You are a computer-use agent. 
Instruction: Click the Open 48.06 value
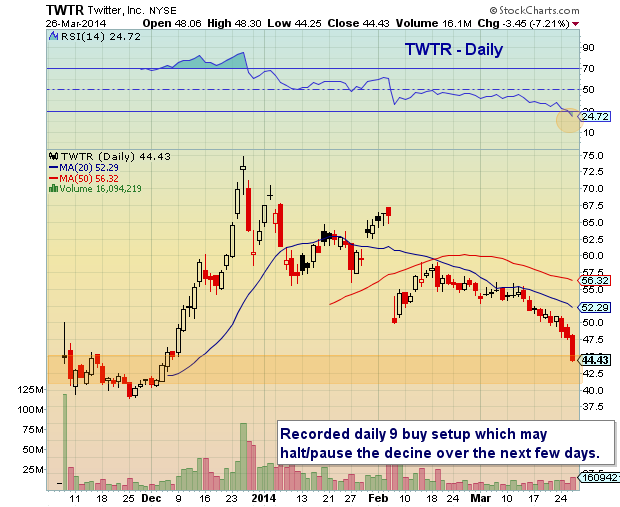point(172,23)
